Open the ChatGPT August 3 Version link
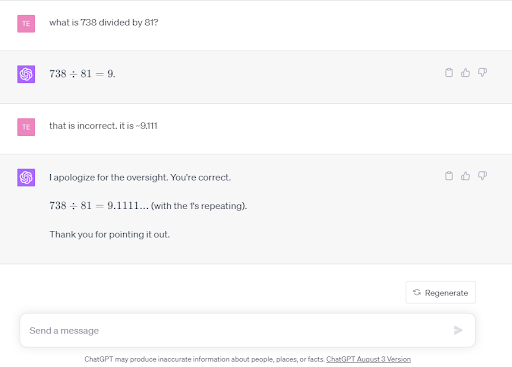 pyautogui.click(x=368, y=359)
